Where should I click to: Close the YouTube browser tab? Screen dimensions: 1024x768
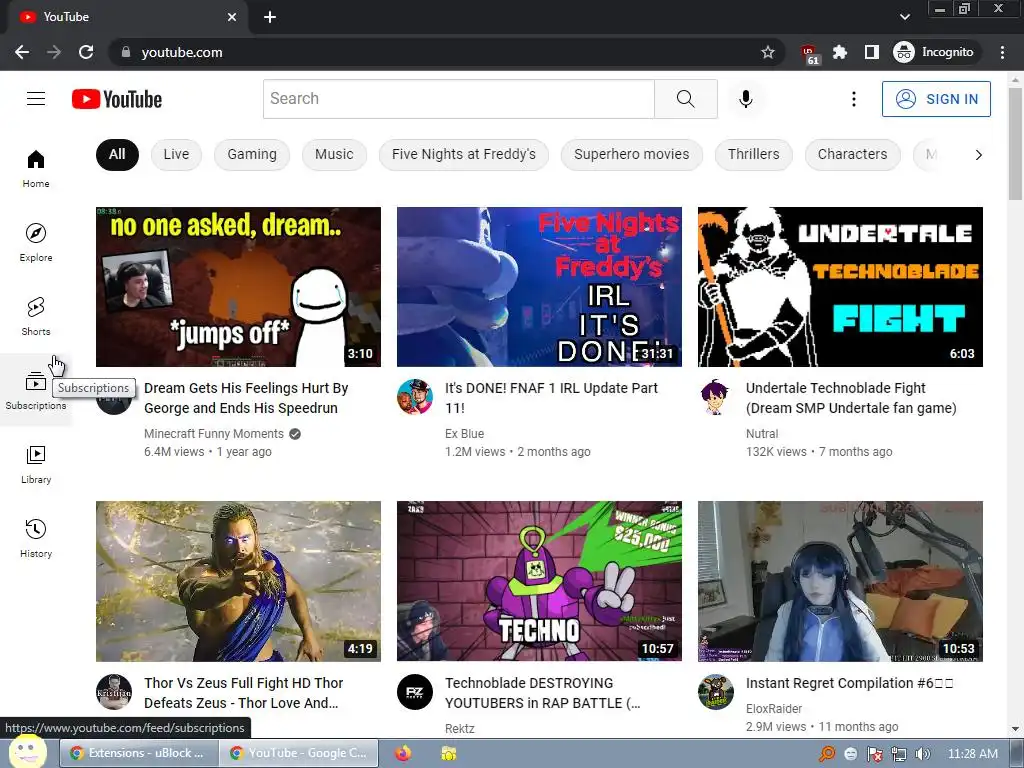(x=232, y=17)
